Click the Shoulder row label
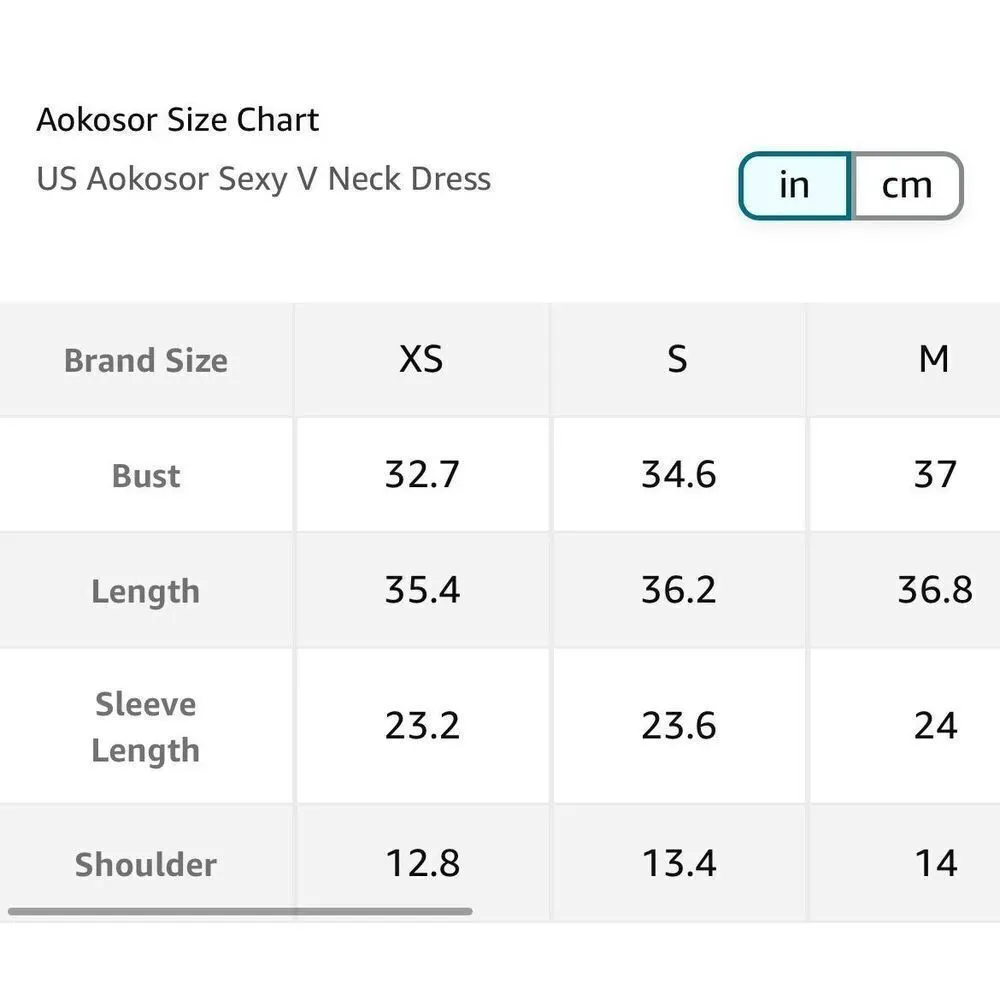 [x=146, y=864]
